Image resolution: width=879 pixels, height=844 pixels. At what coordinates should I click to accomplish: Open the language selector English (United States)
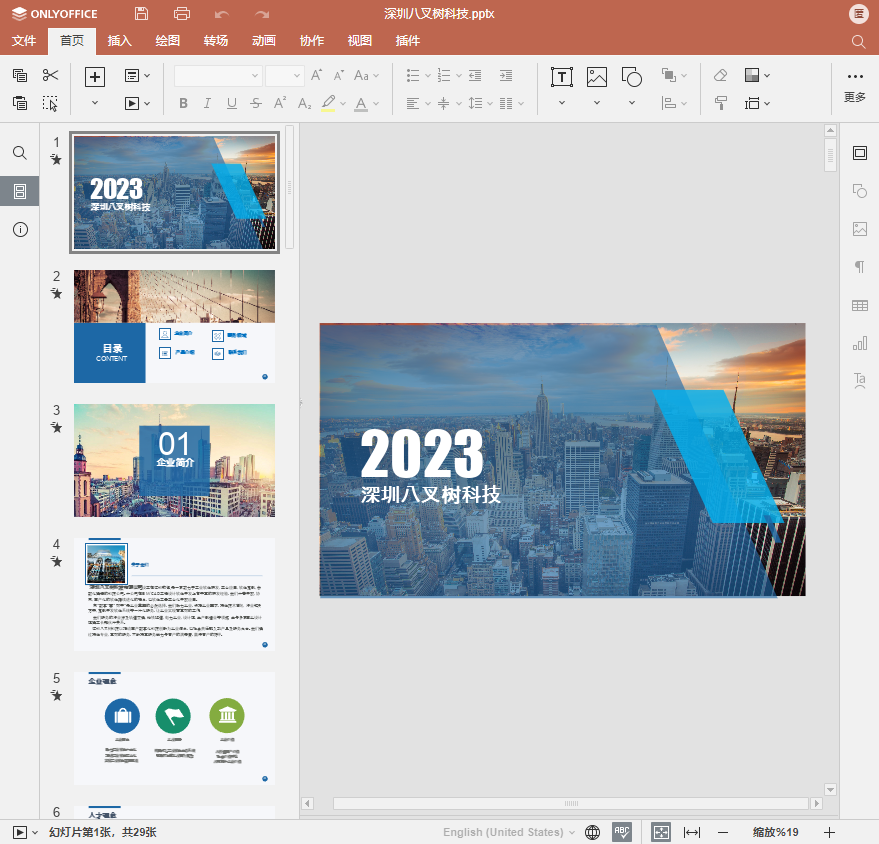tap(509, 832)
